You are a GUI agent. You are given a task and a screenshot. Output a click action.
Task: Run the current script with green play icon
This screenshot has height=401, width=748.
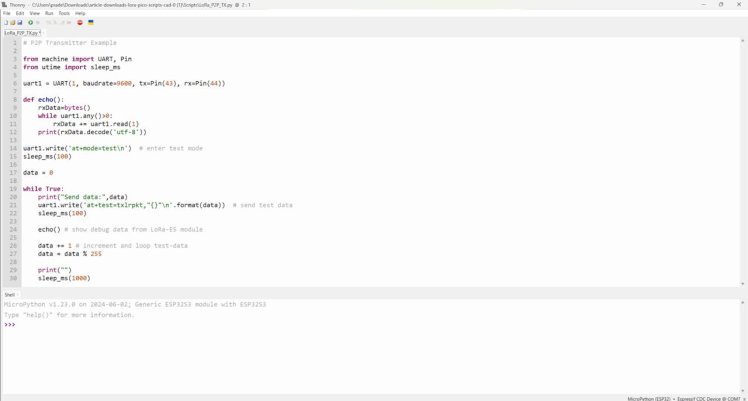(31, 22)
